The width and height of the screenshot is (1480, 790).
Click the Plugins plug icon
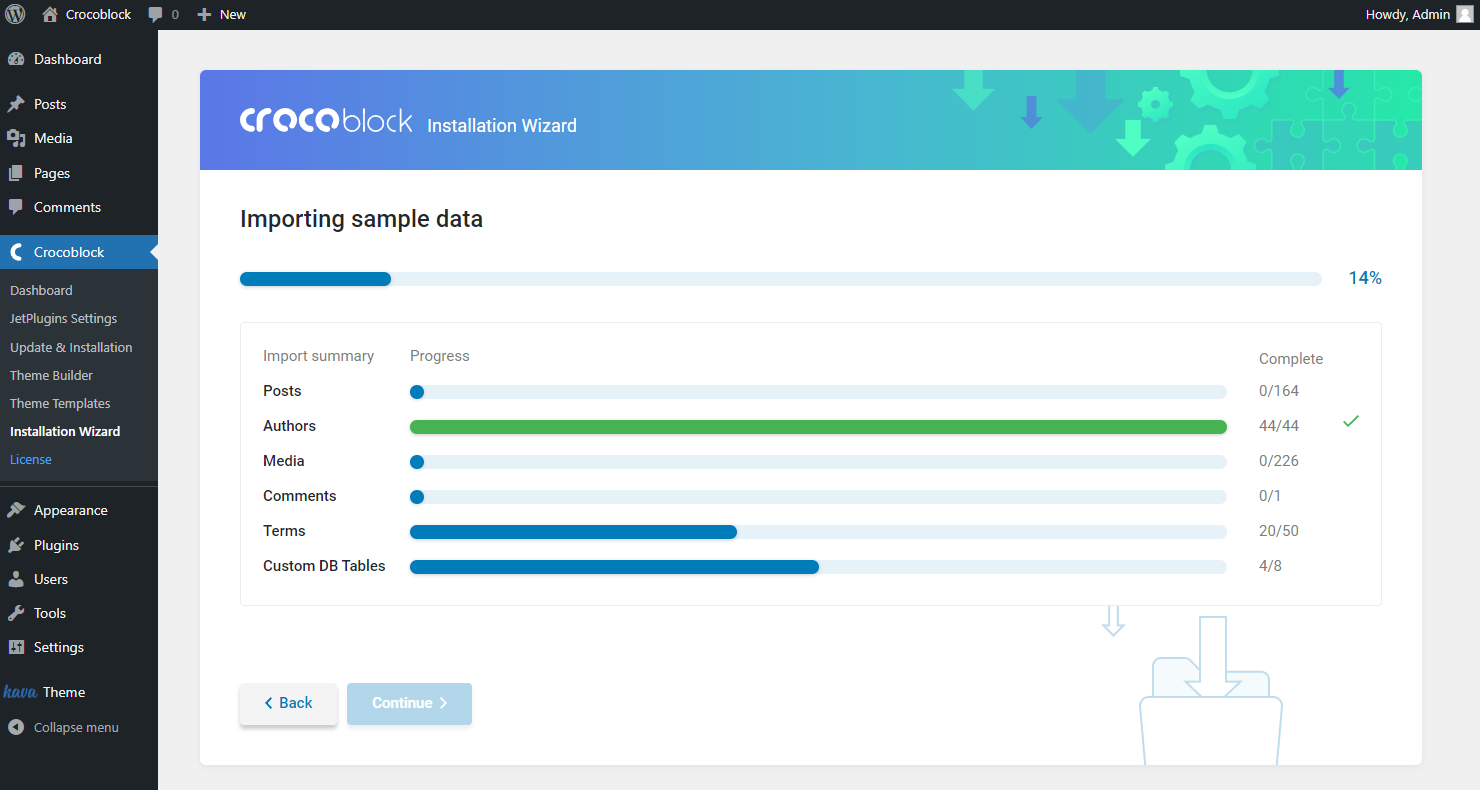(x=16, y=545)
